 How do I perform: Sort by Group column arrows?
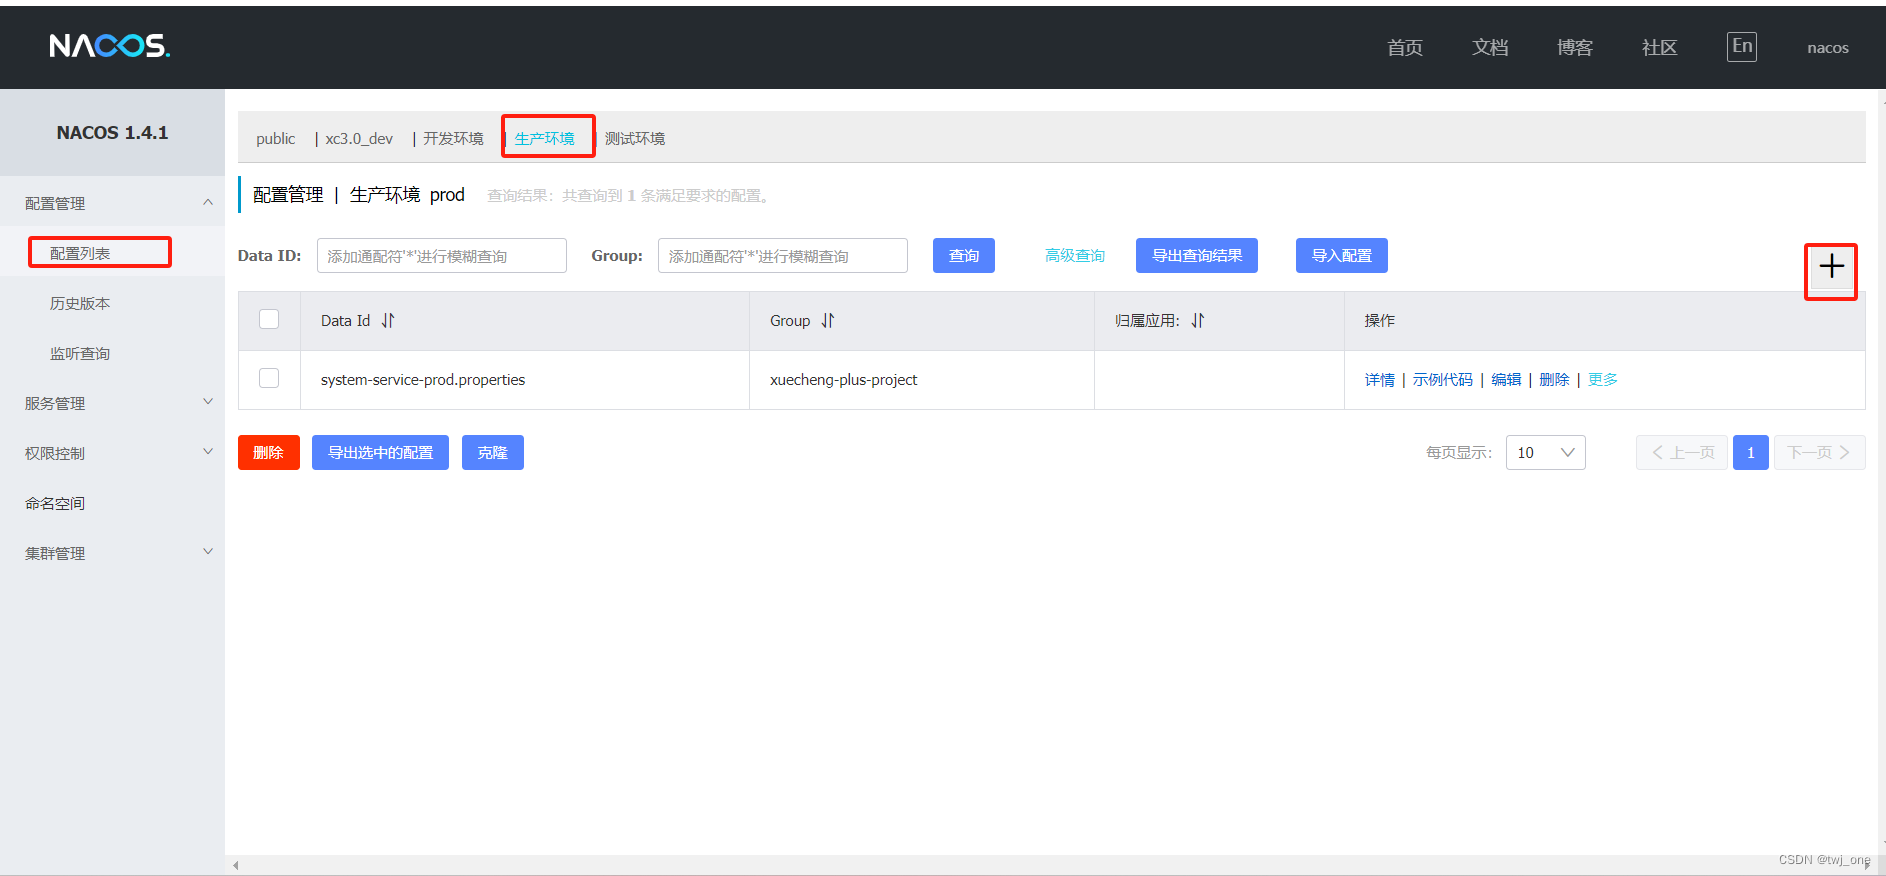click(828, 321)
